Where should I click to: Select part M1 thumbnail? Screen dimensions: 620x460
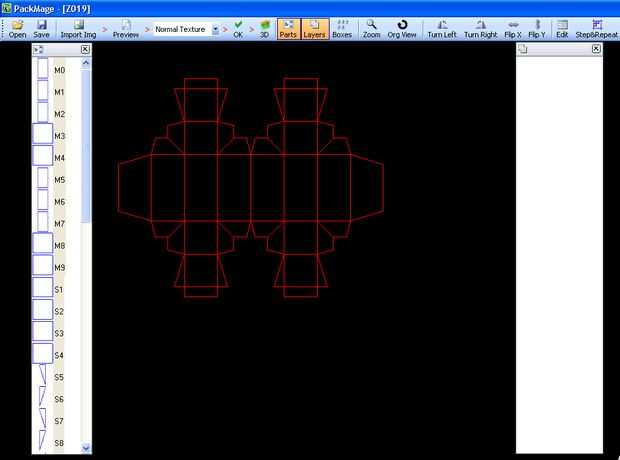(x=43, y=90)
